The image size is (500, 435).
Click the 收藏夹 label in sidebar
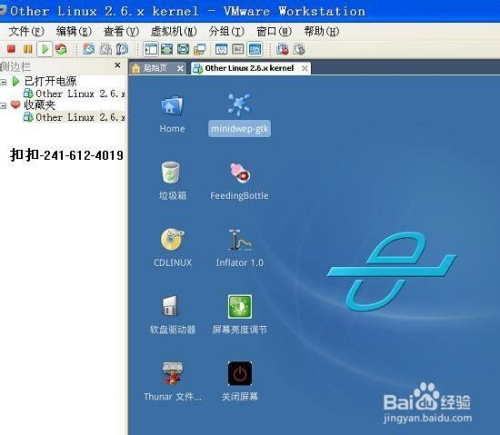pos(39,105)
